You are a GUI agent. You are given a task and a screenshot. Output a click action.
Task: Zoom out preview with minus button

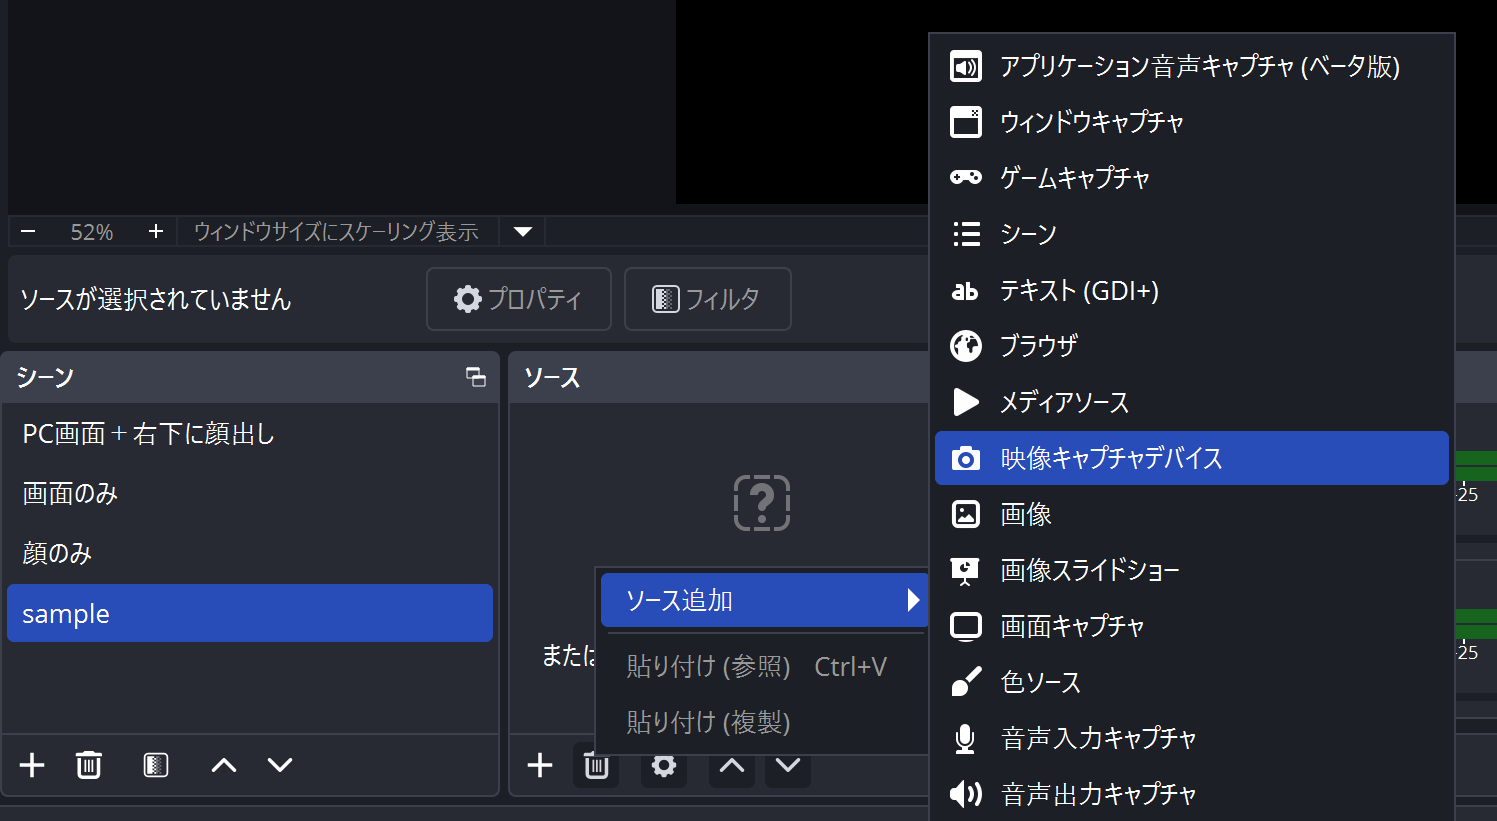coord(28,232)
